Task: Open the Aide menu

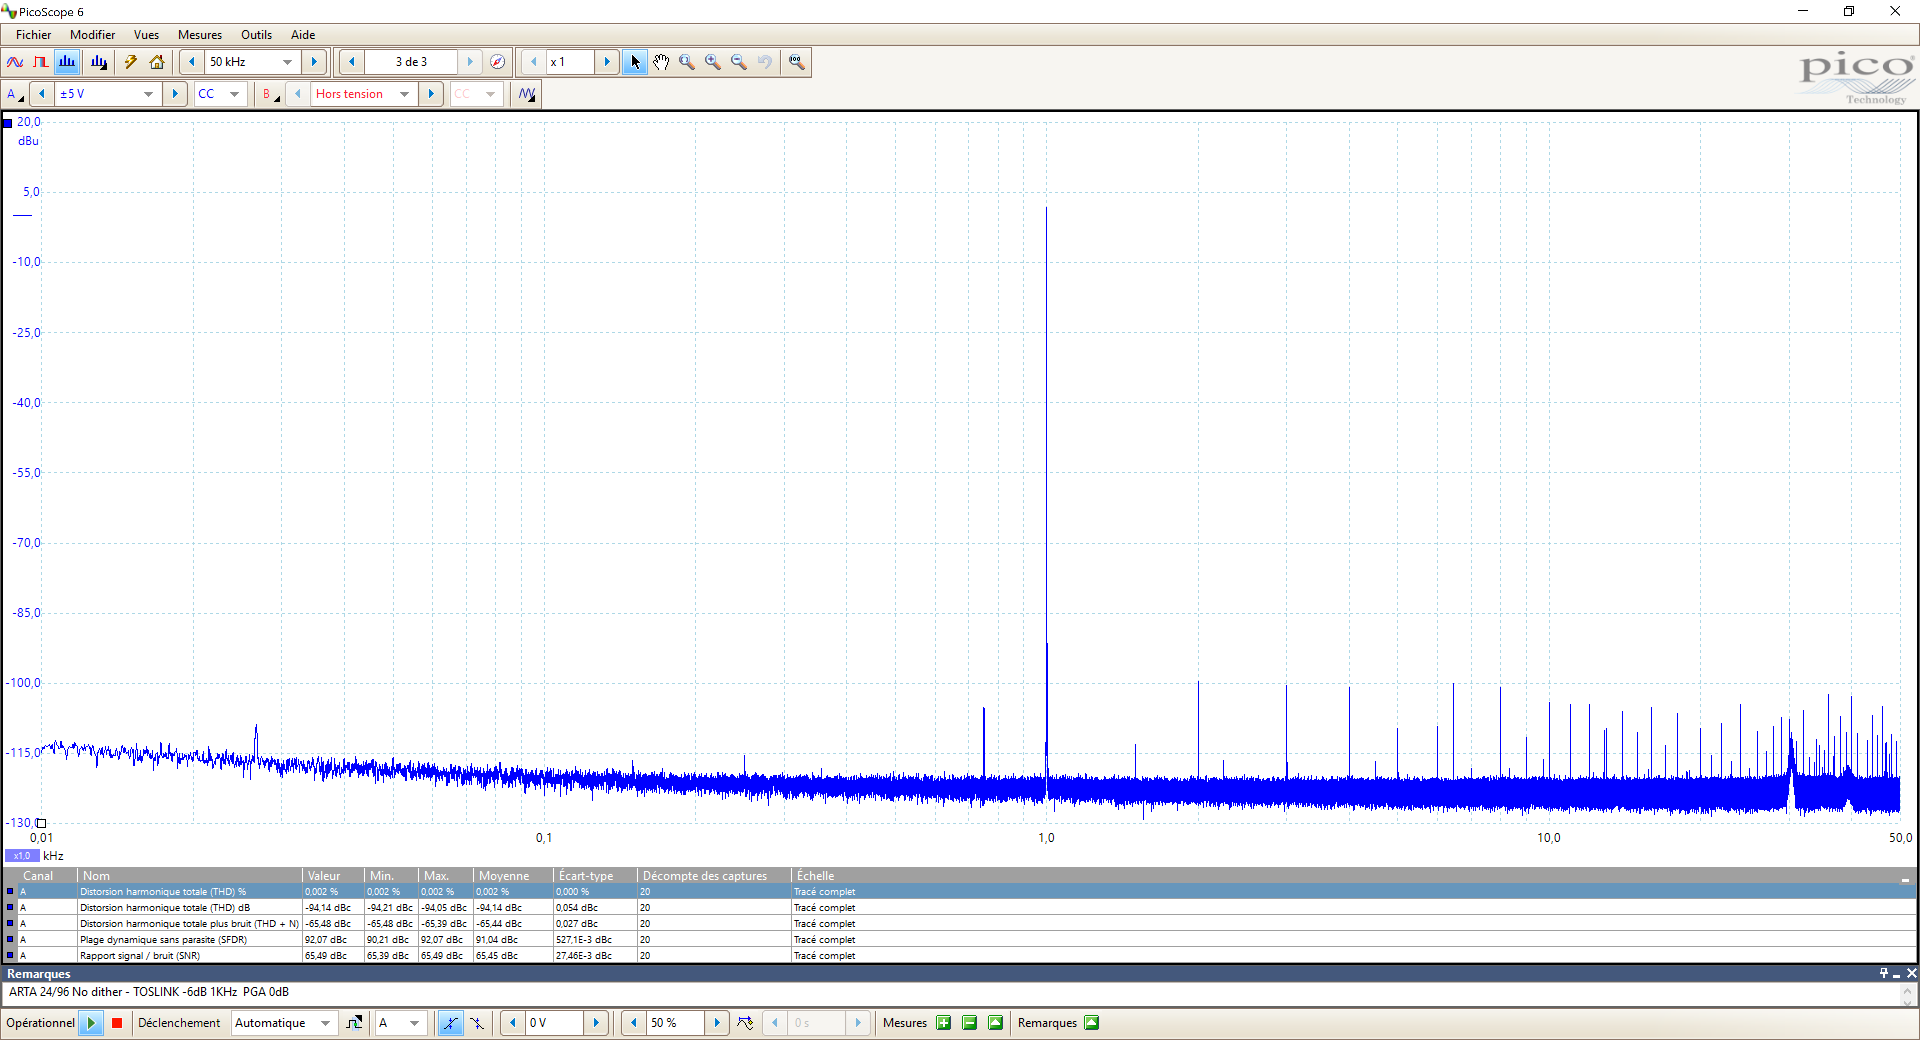Action: click(x=303, y=35)
